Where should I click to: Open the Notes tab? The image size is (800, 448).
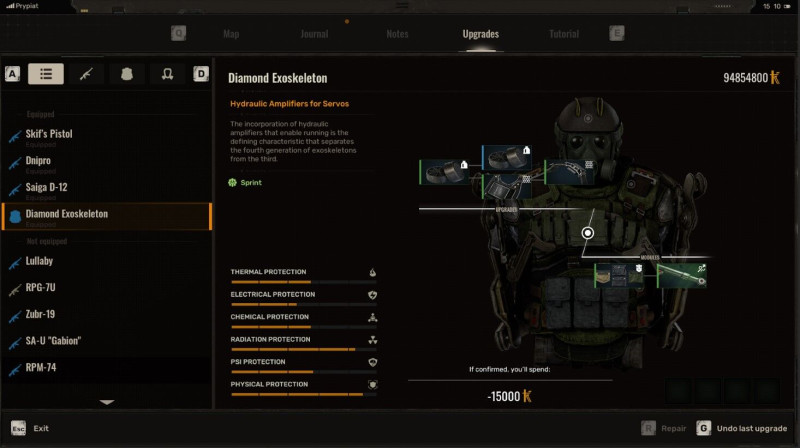pos(397,34)
